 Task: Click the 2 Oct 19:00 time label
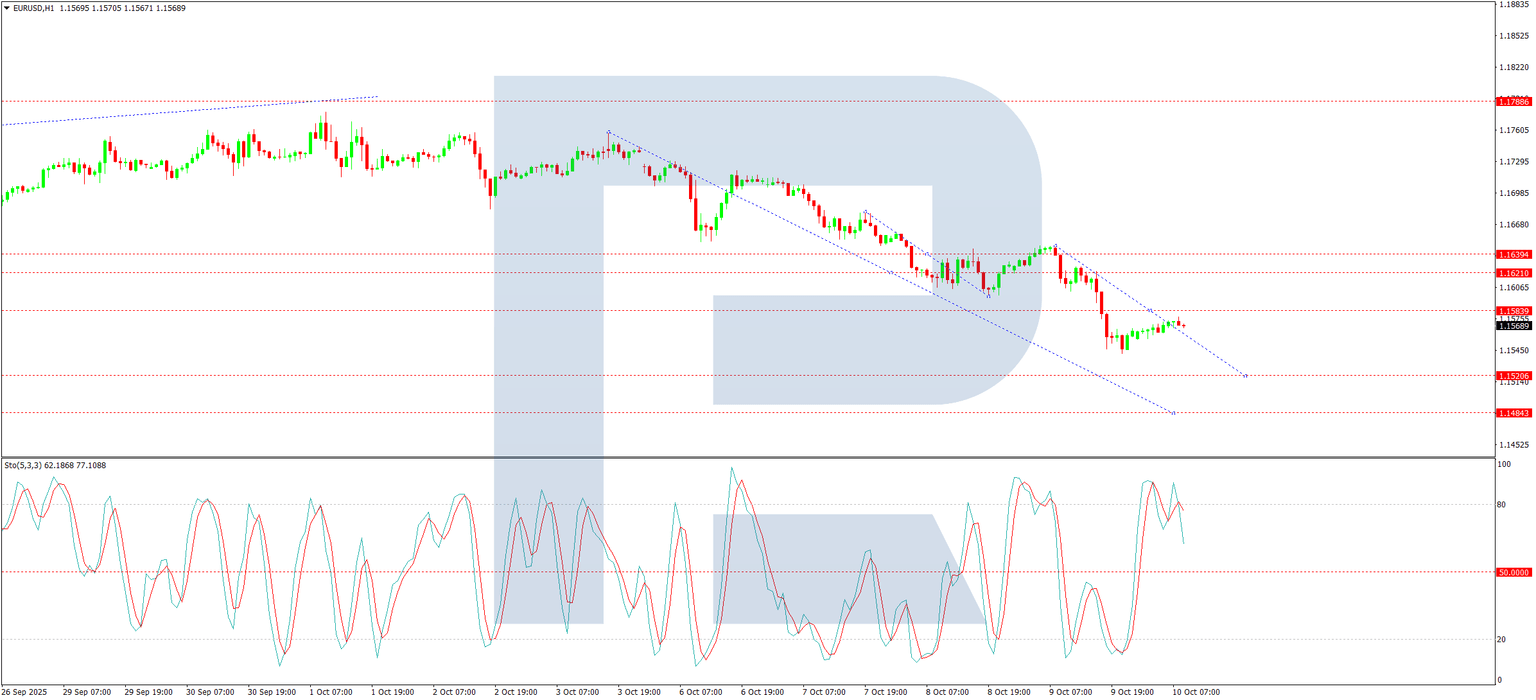518,692
